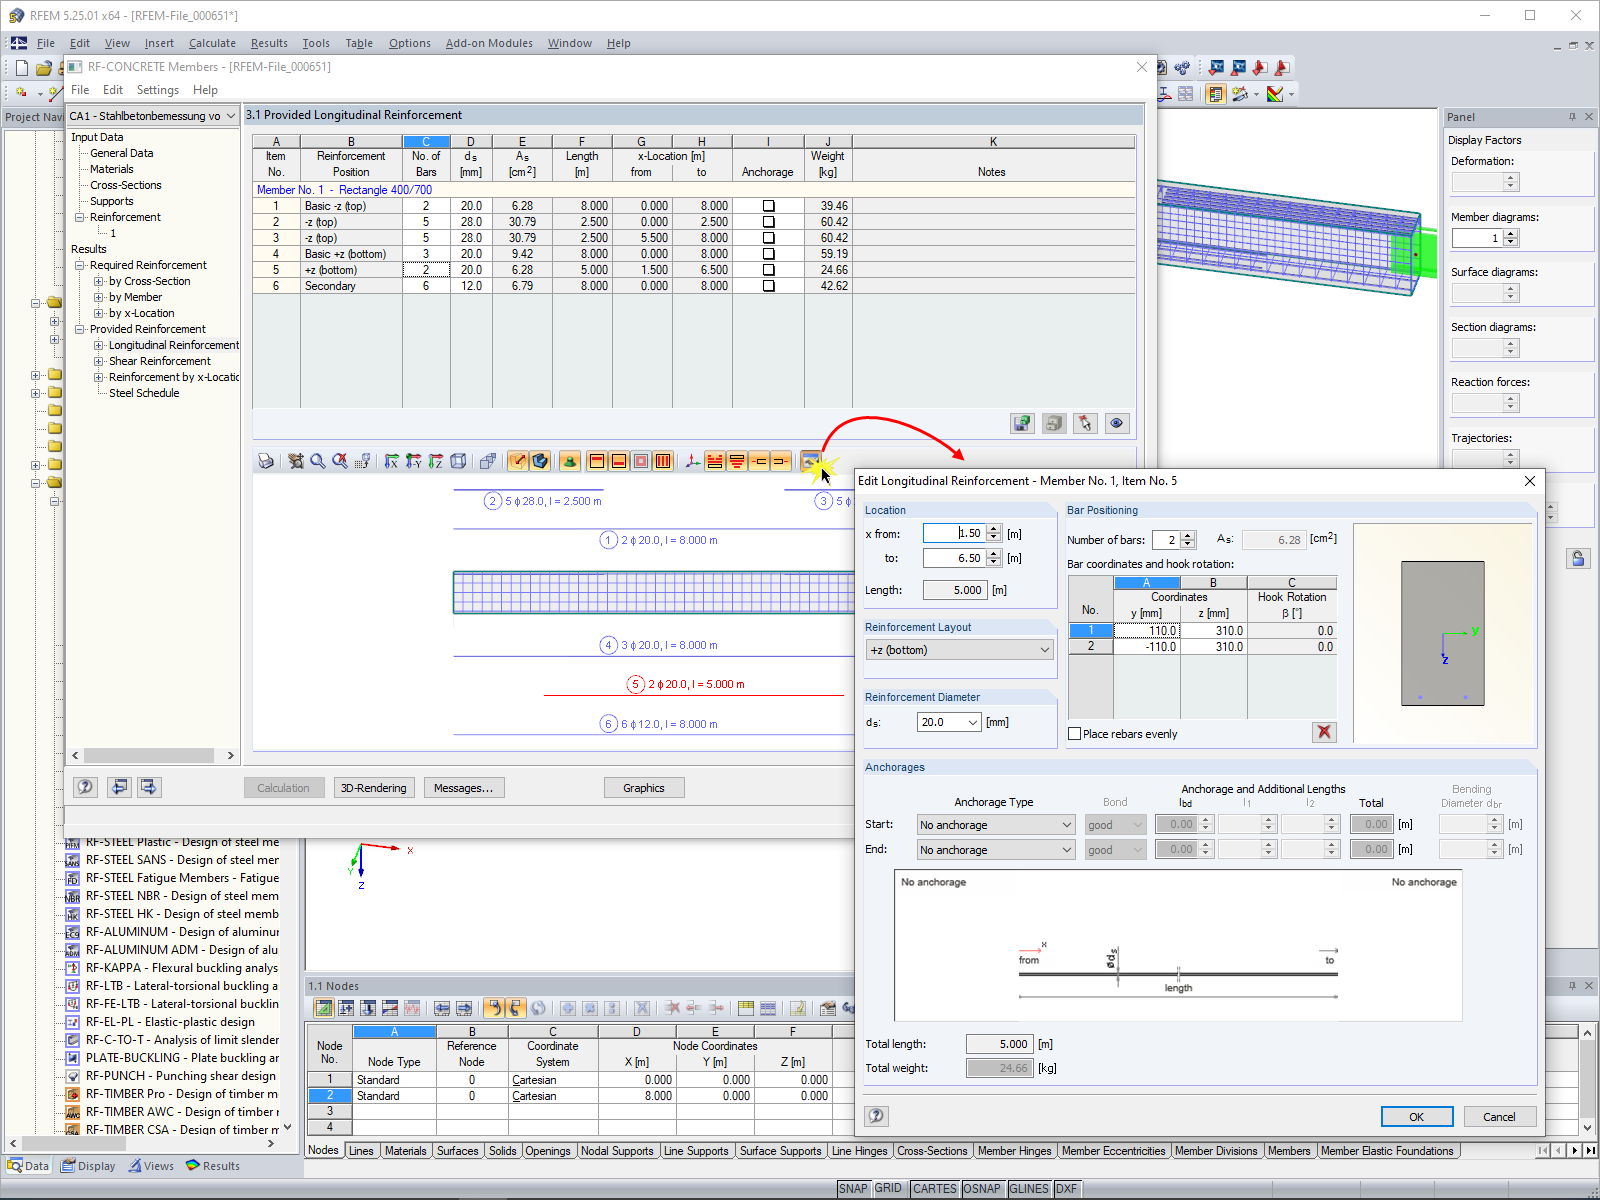Open the Add-on Modules menu
1600x1200 pixels.
pyautogui.click(x=489, y=43)
